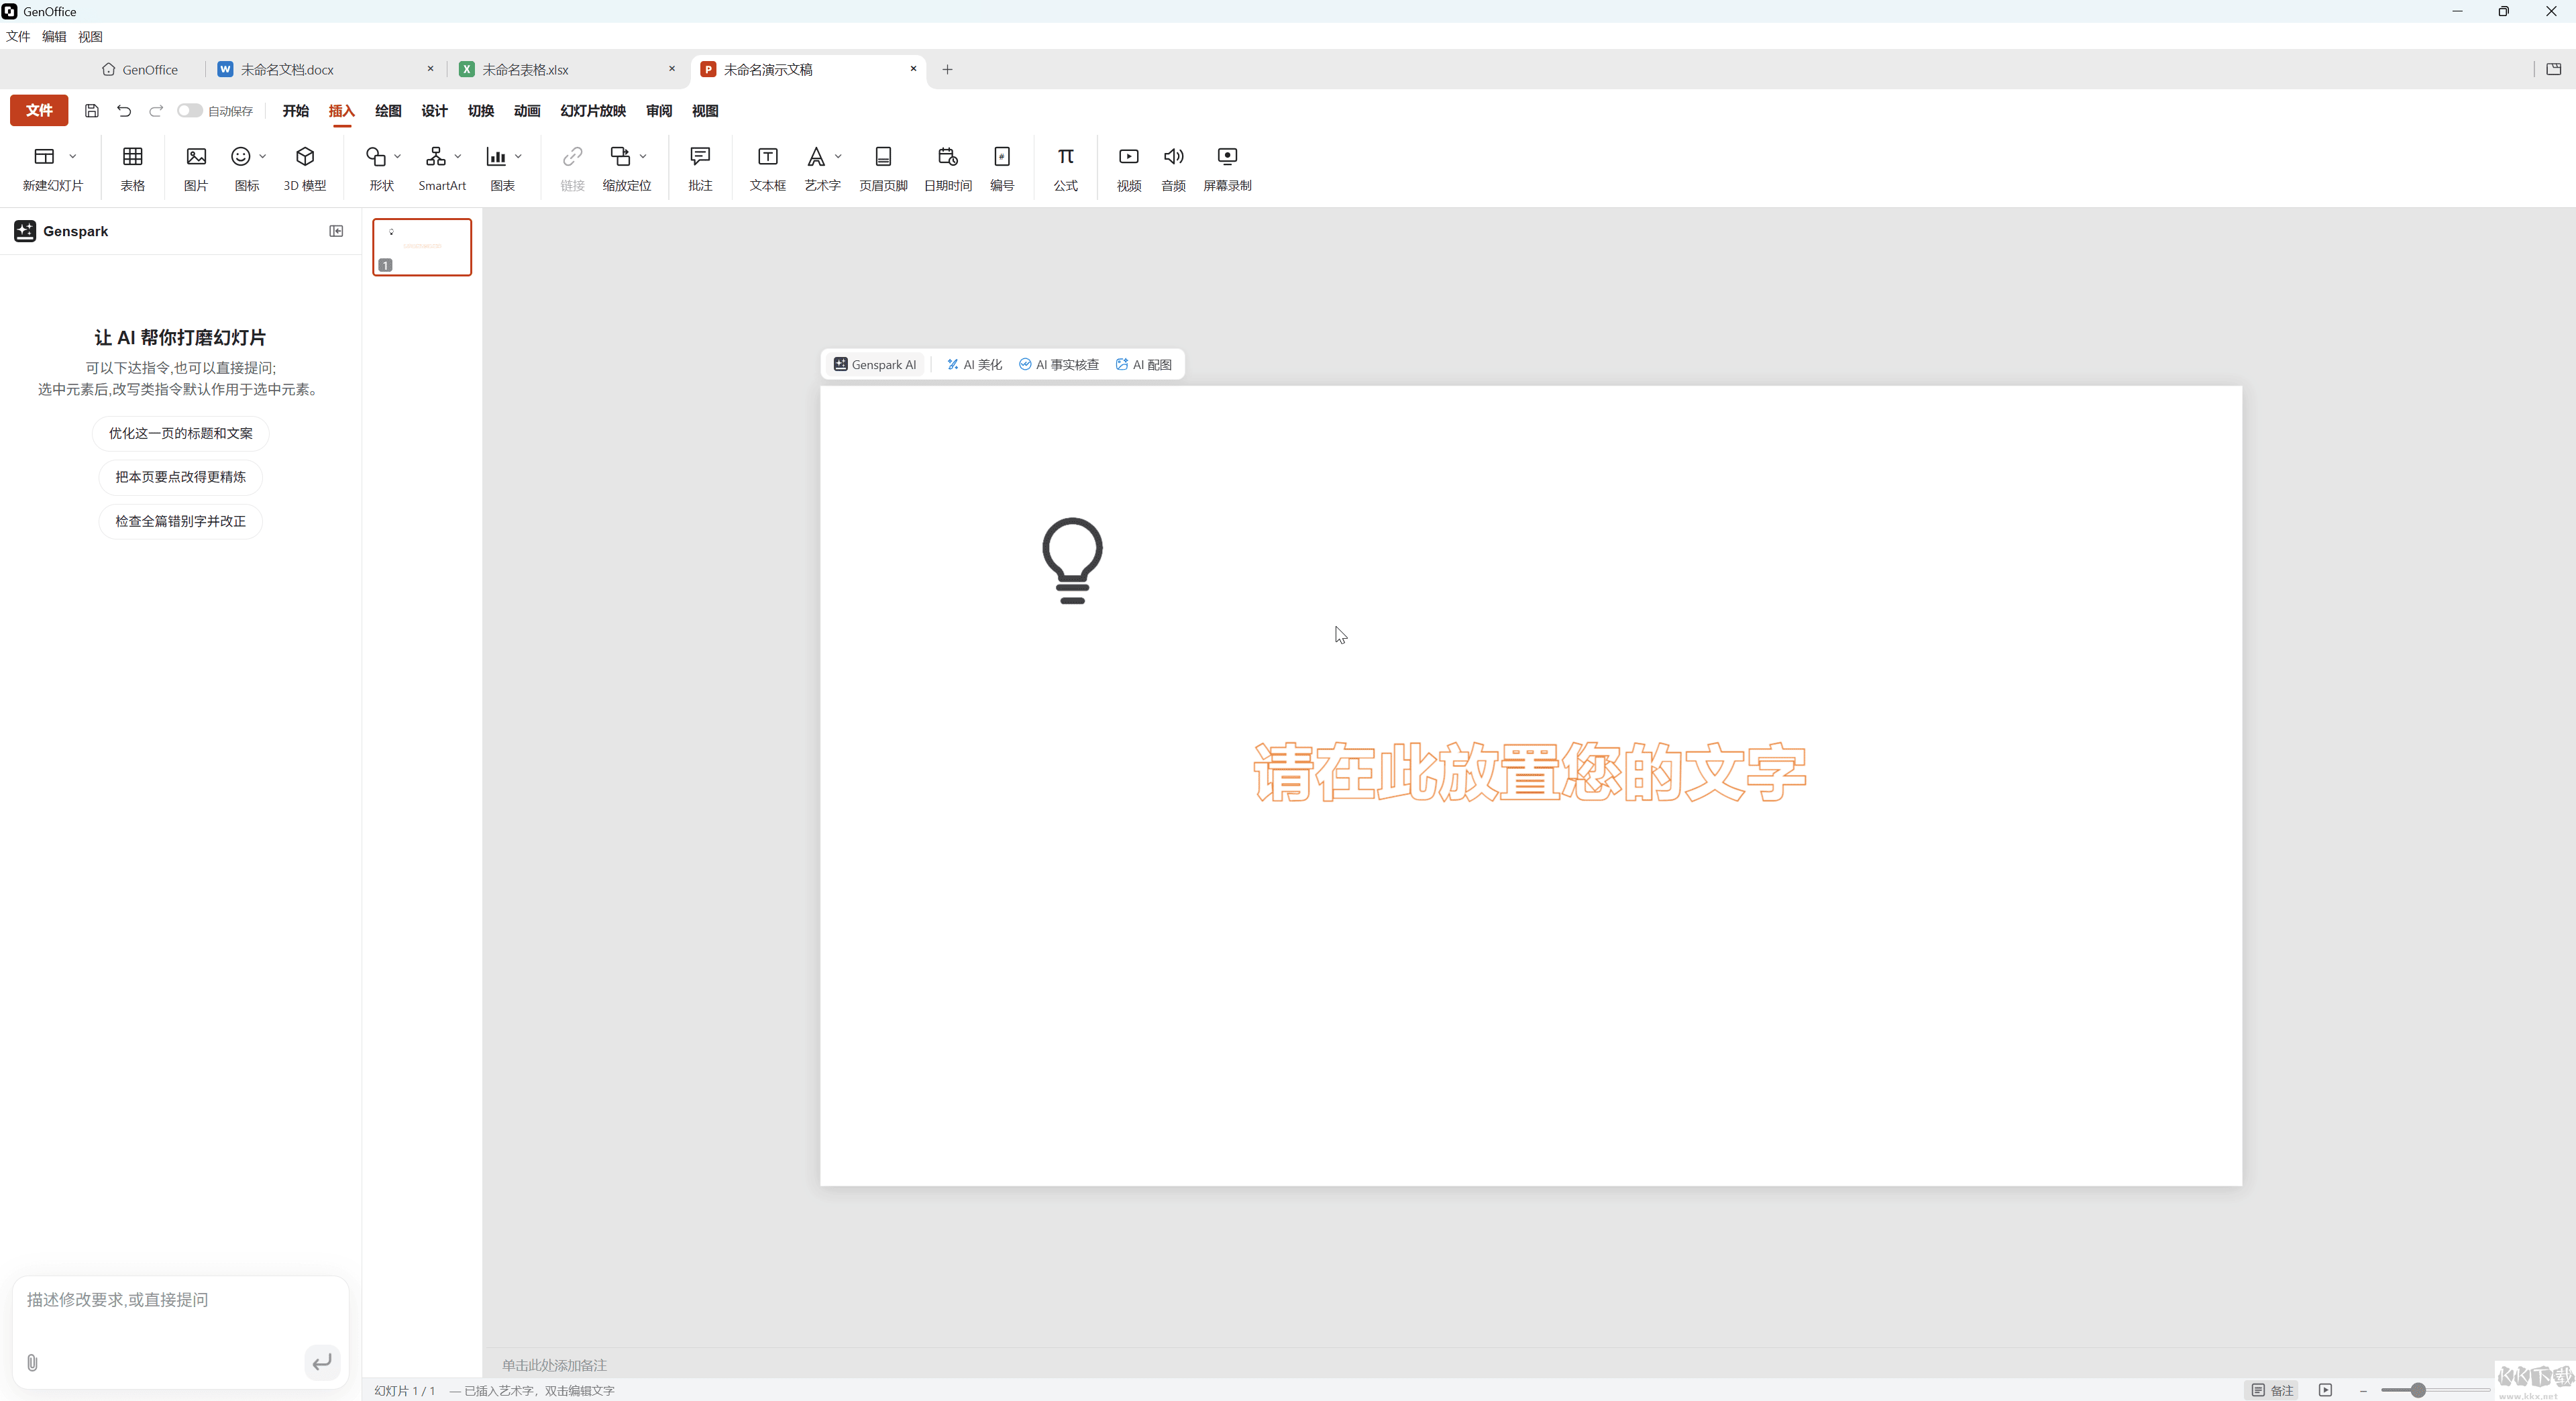Click the AI 美化 button above slide

(x=974, y=365)
